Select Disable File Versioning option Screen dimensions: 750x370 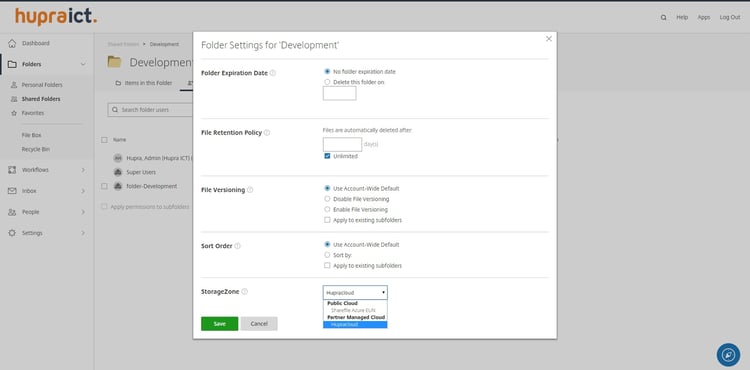(327, 199)
